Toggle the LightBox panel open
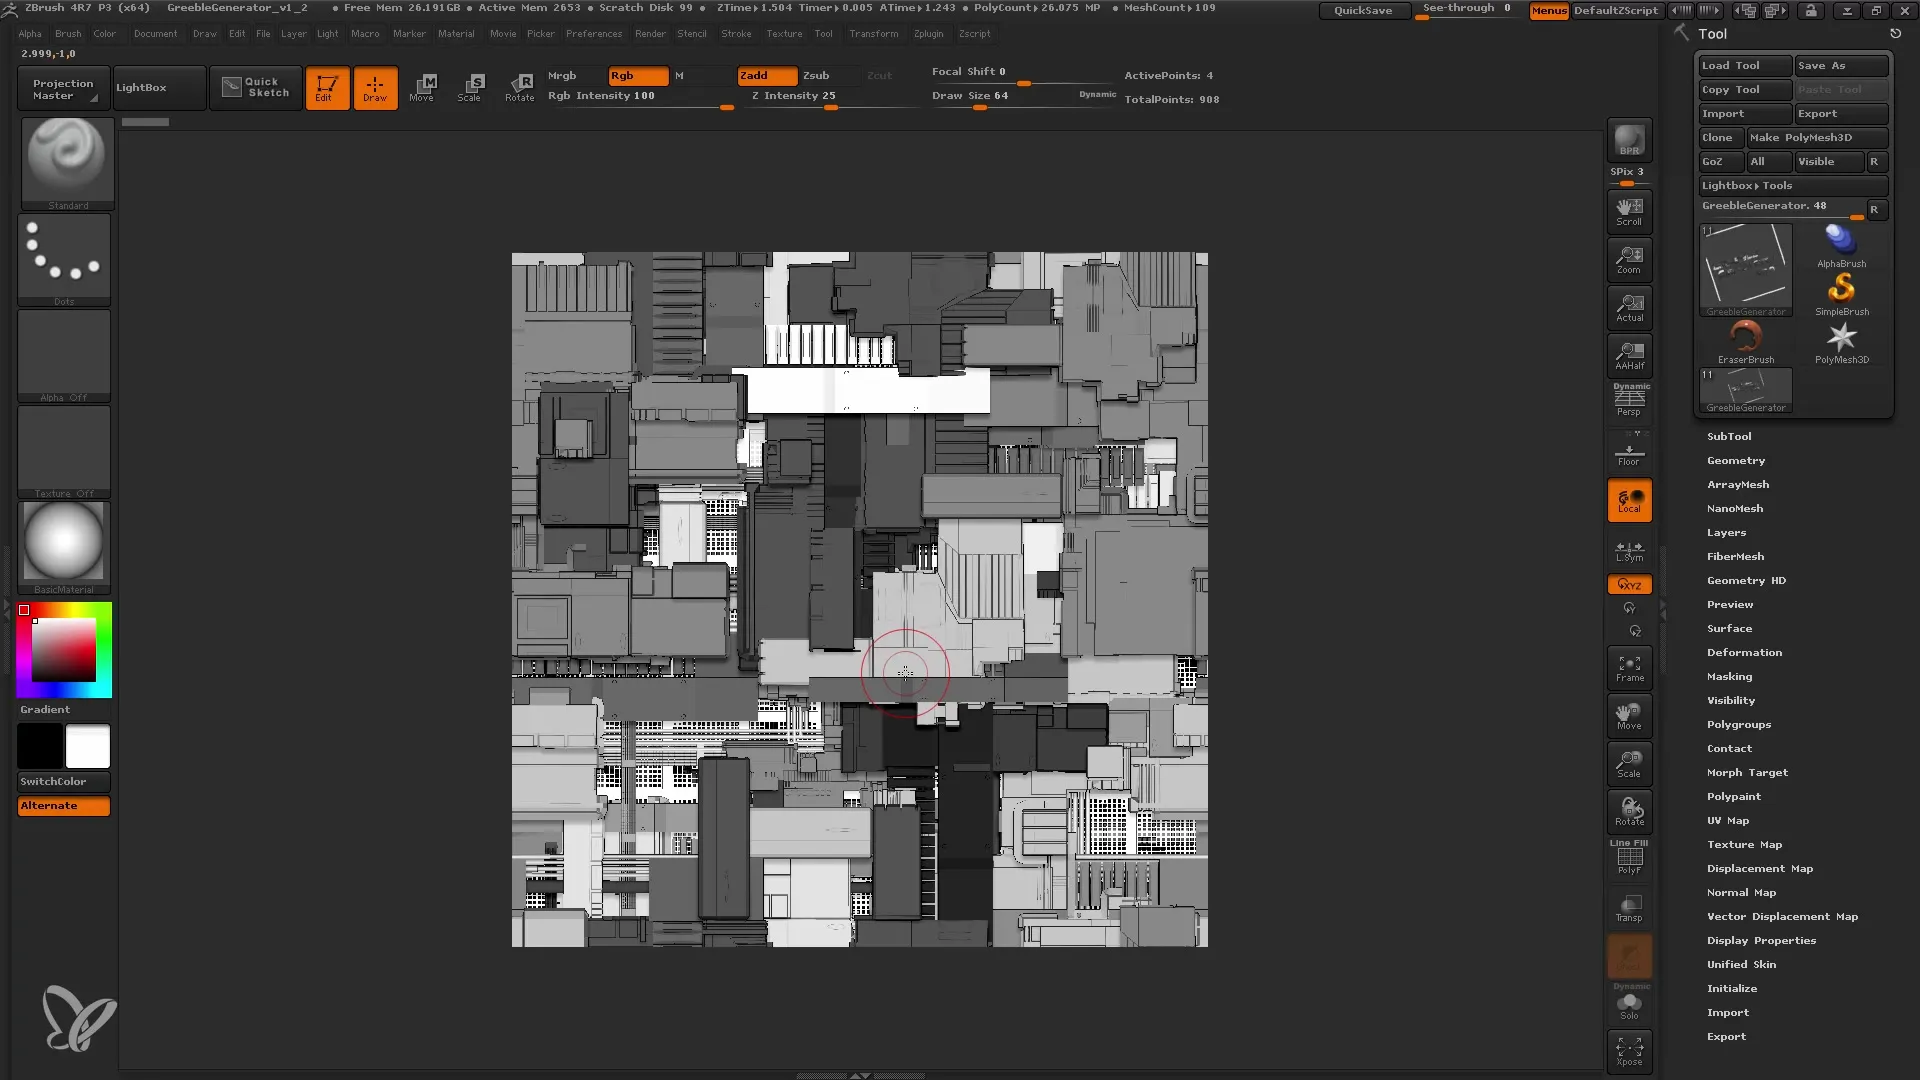 (141, 86)
